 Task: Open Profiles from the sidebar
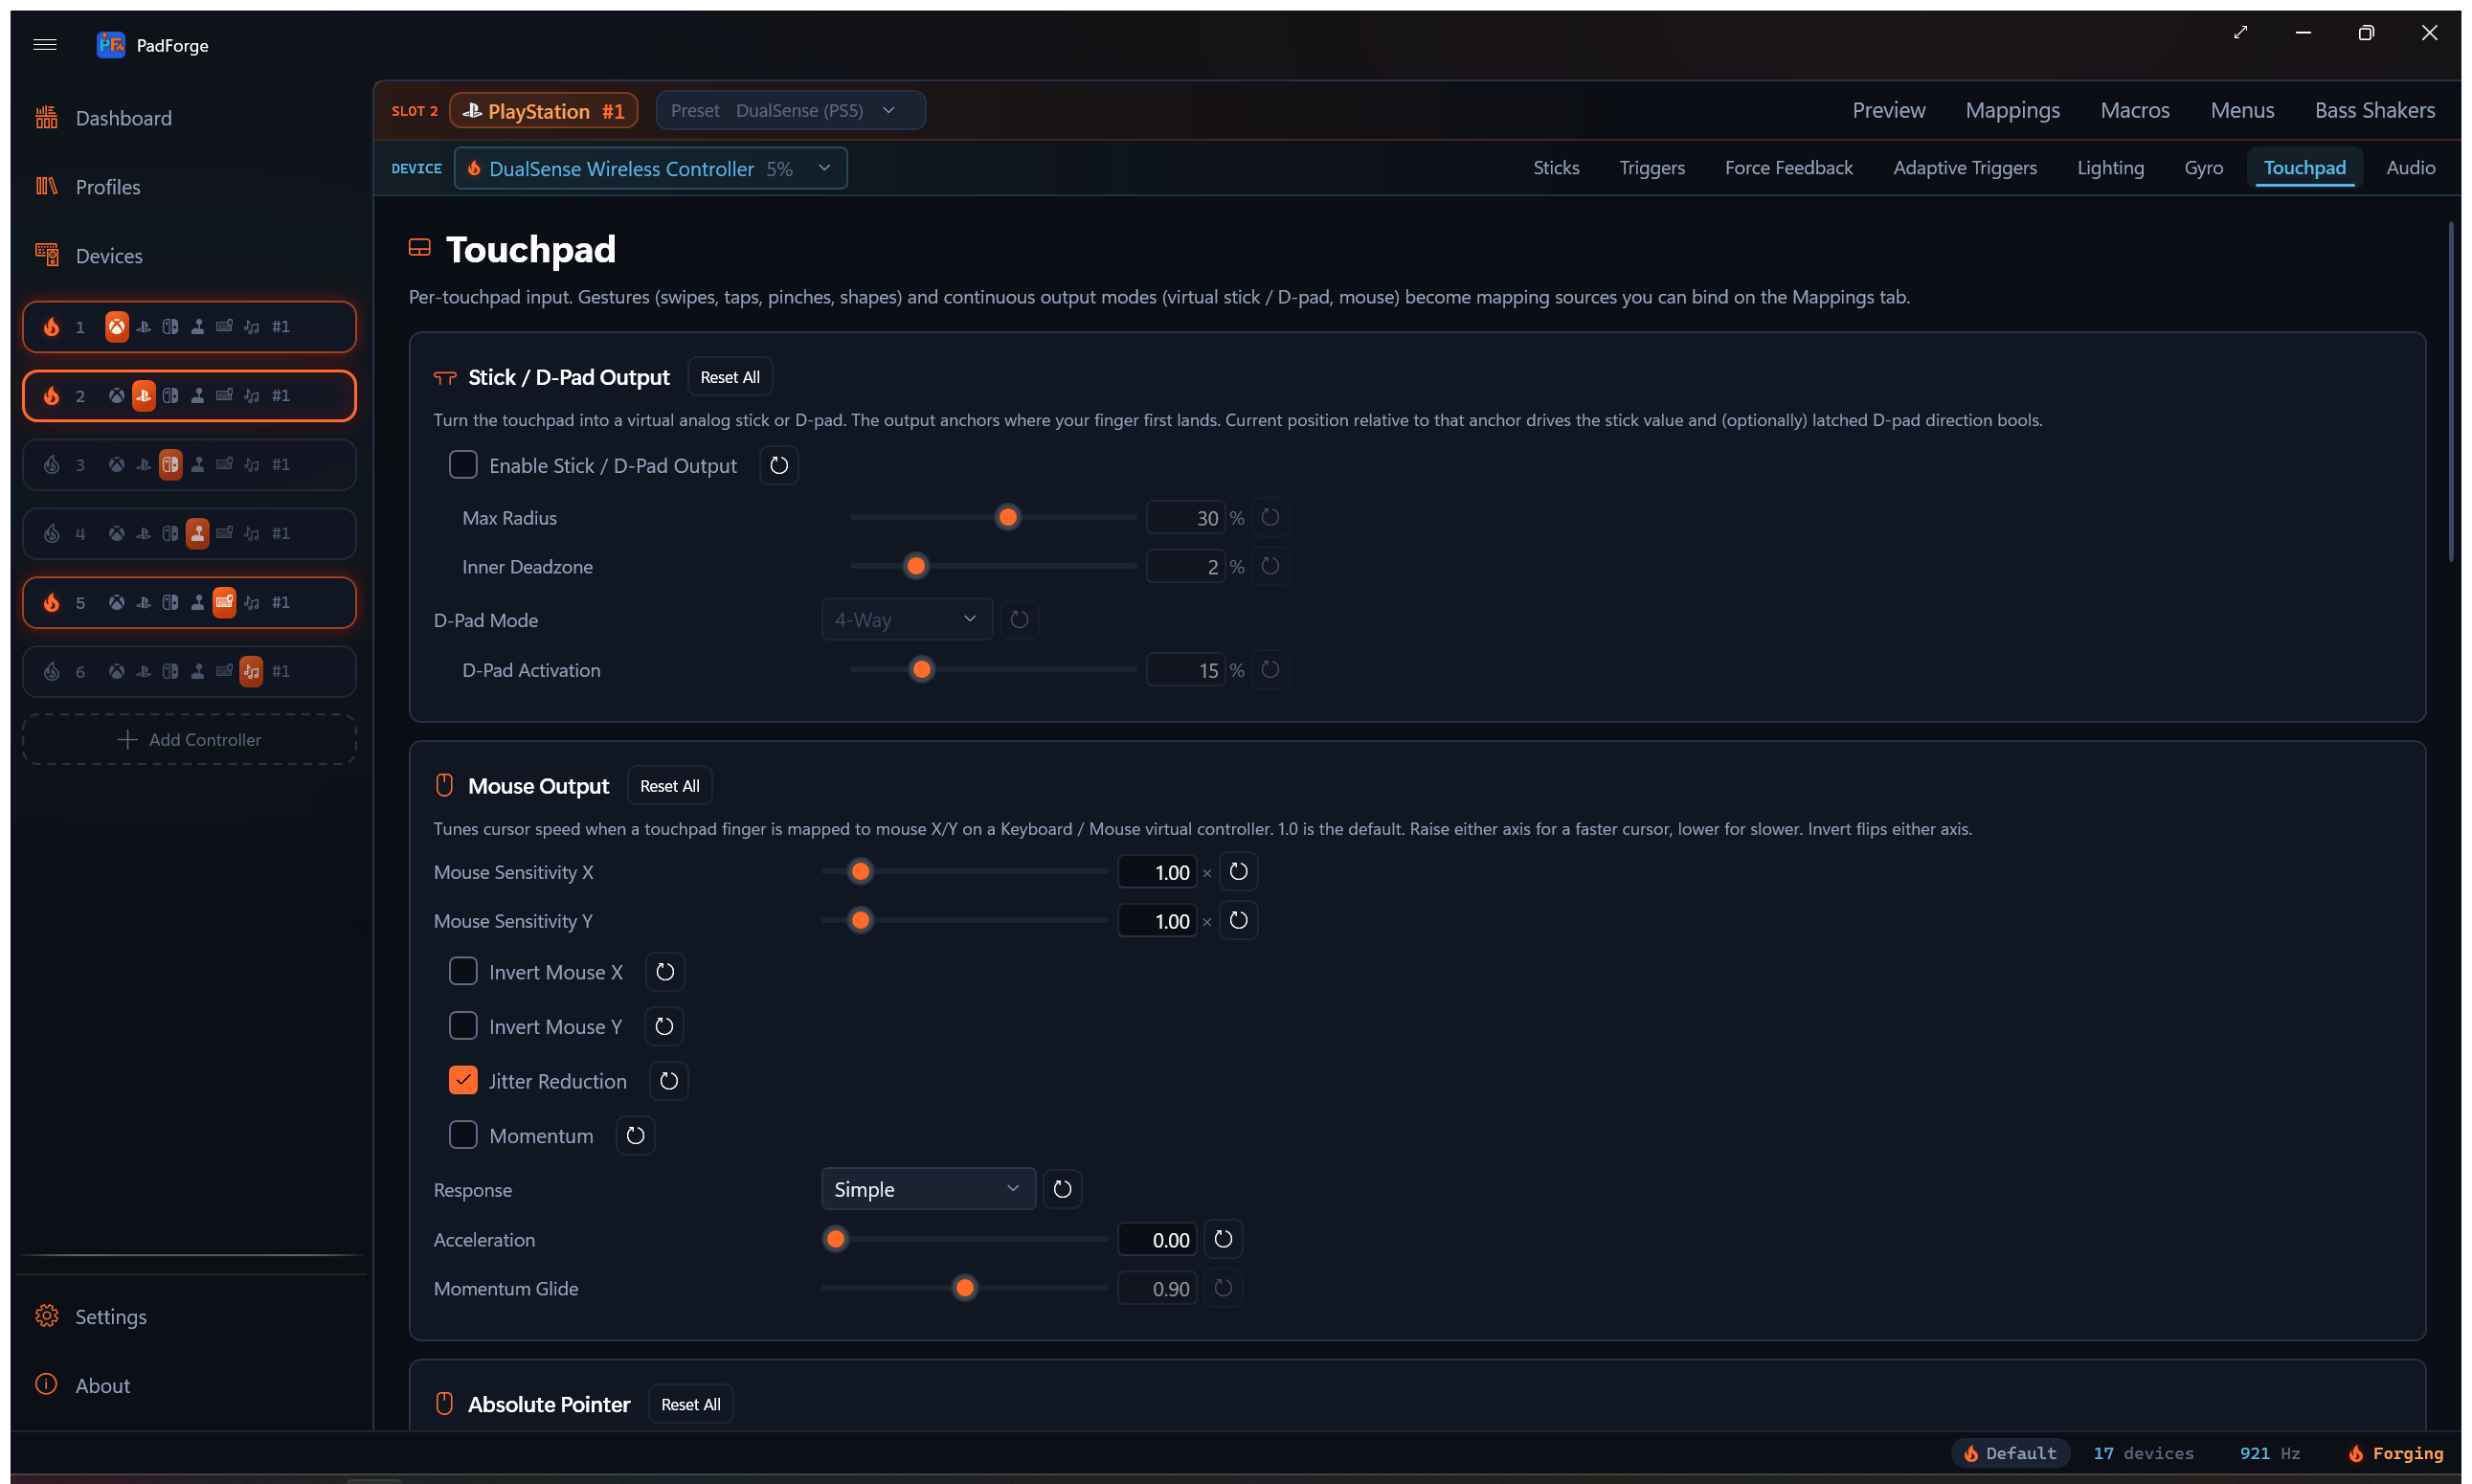click(107, 187)
